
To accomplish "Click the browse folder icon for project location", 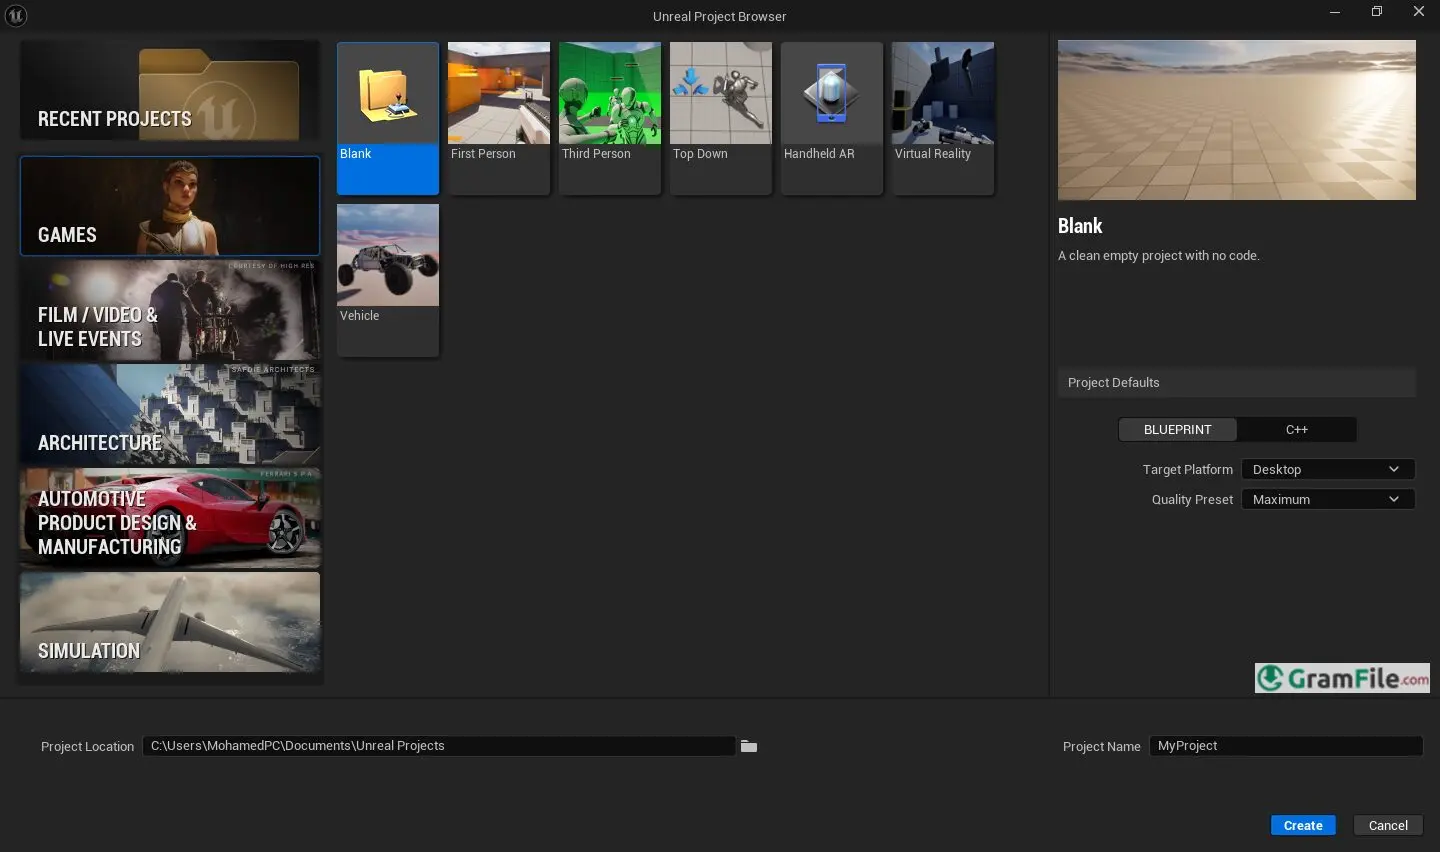I will (x=749, y=746).
